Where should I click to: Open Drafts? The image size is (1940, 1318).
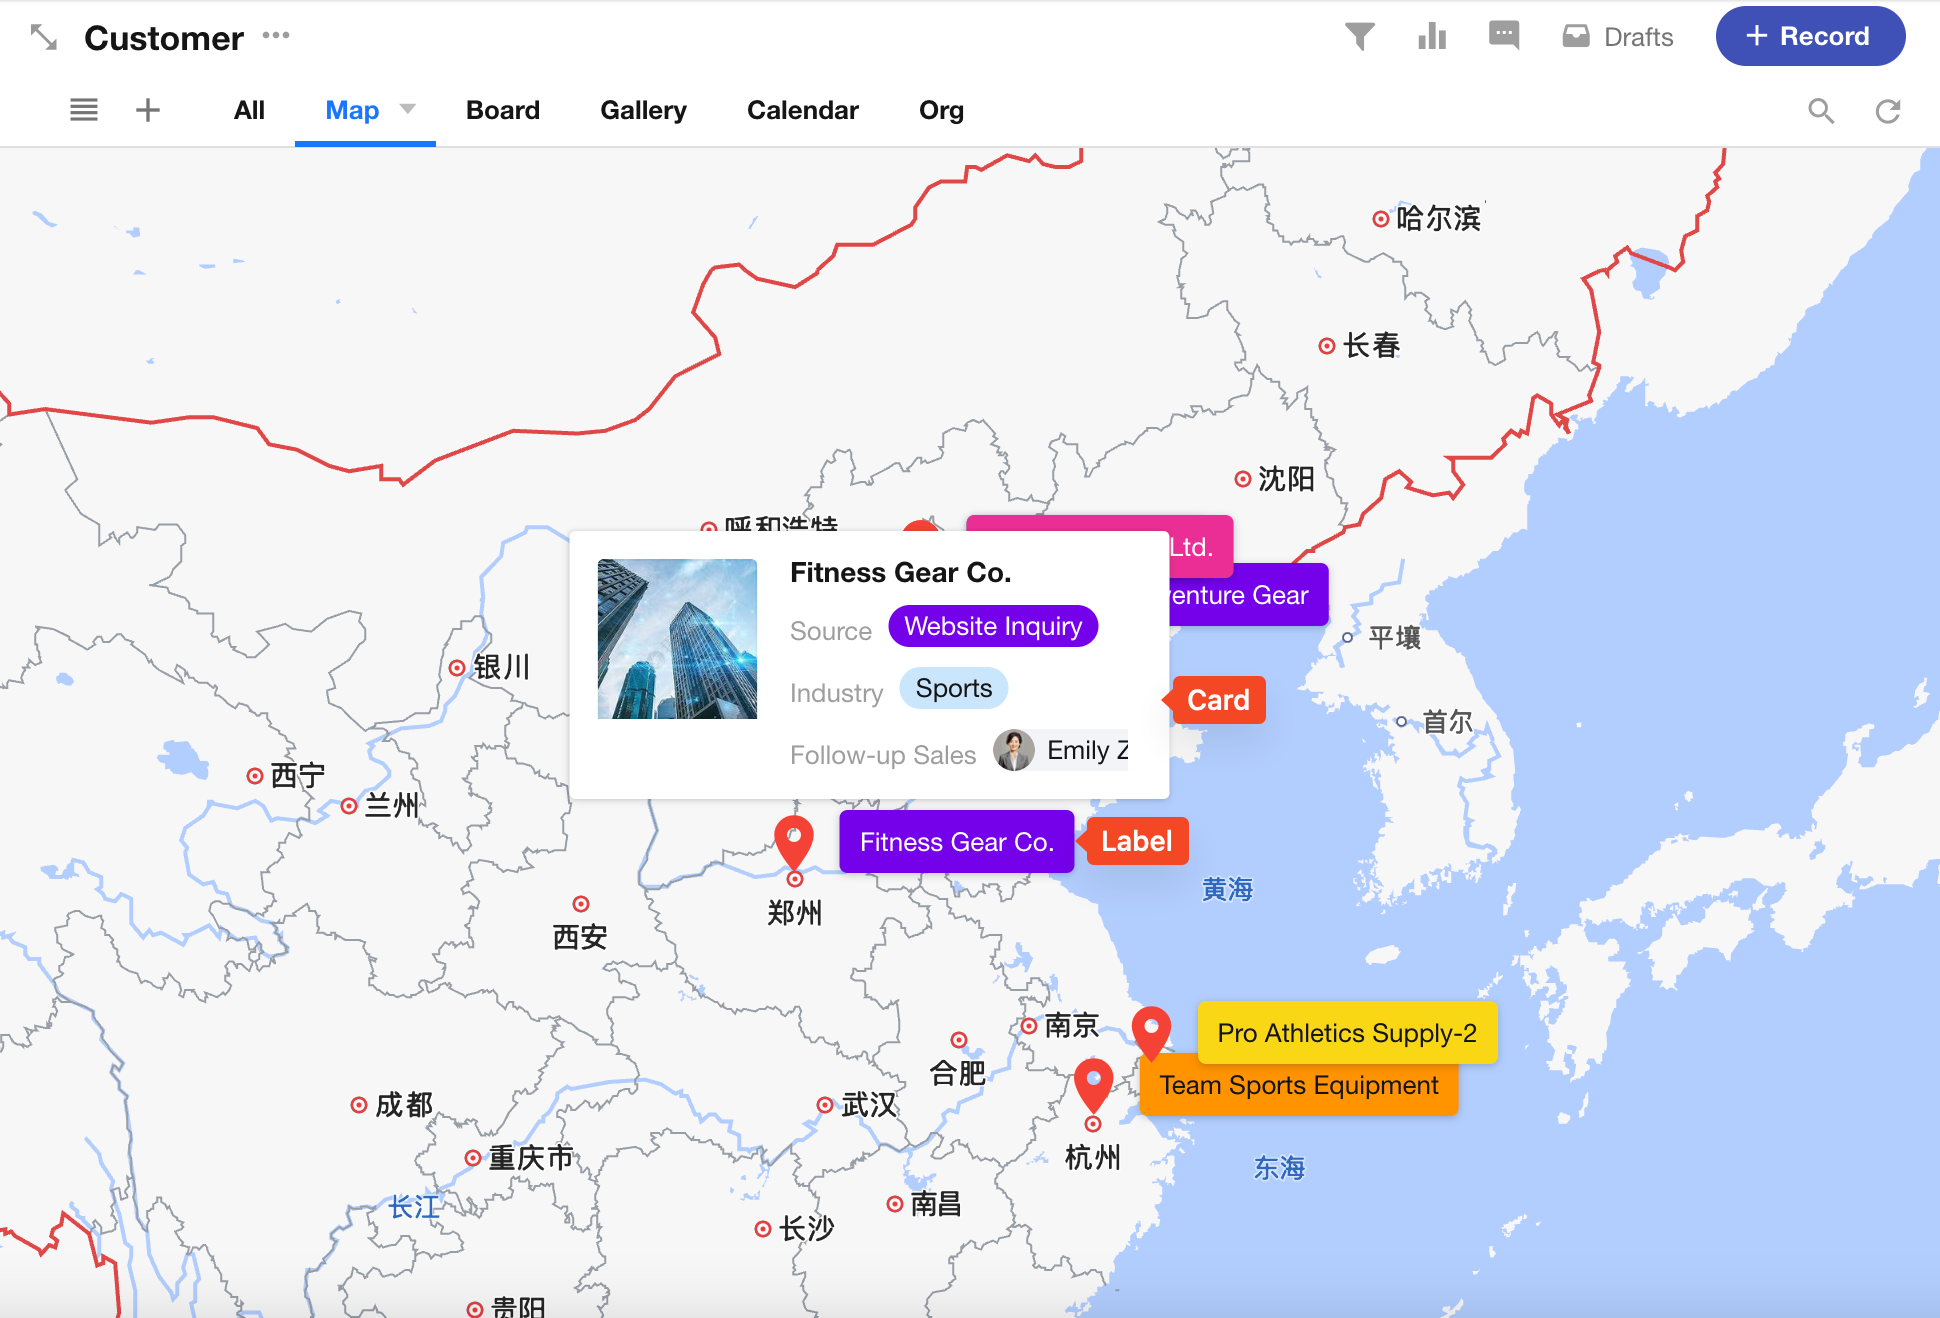tap(1618, 37)
